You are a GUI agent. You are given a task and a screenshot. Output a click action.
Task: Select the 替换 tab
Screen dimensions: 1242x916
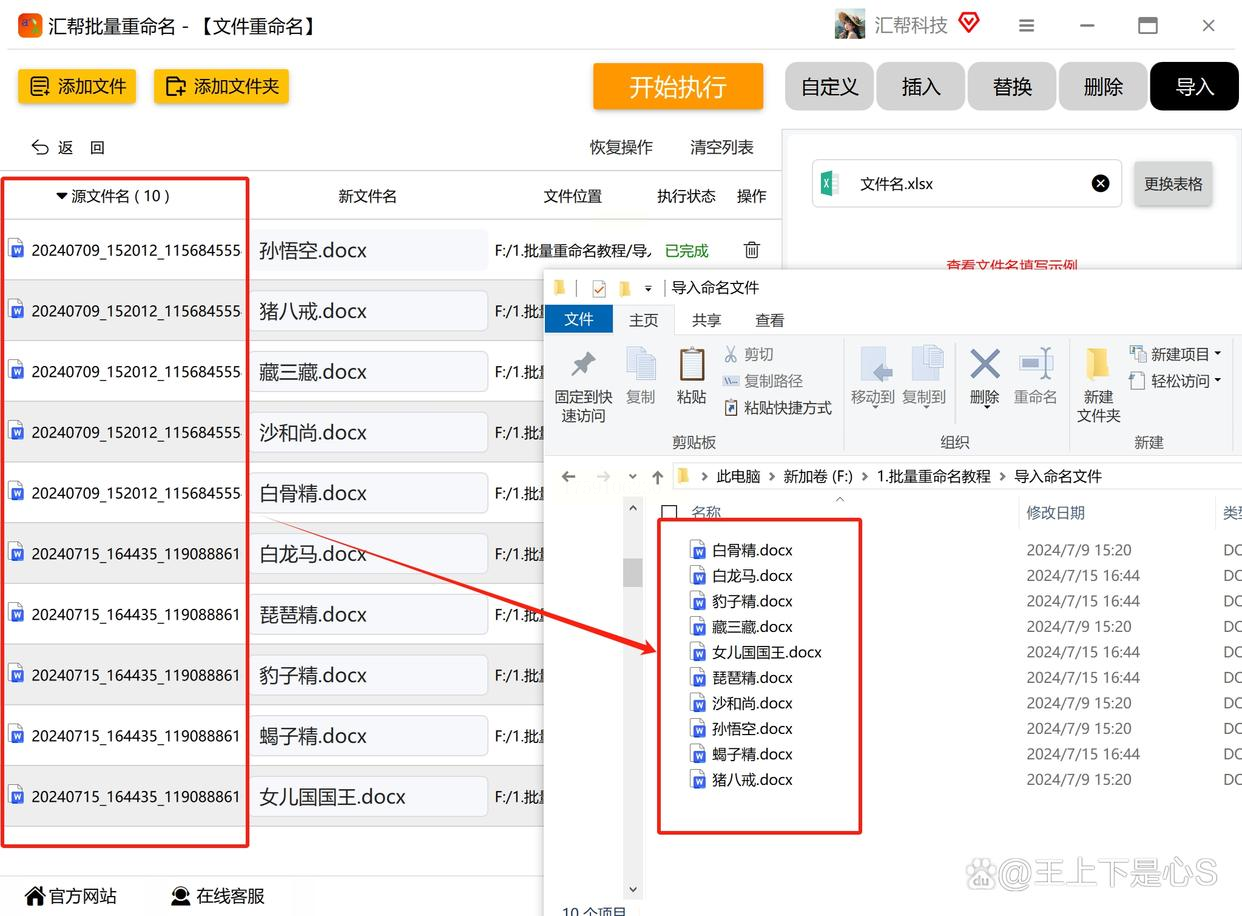[1012, 87]
